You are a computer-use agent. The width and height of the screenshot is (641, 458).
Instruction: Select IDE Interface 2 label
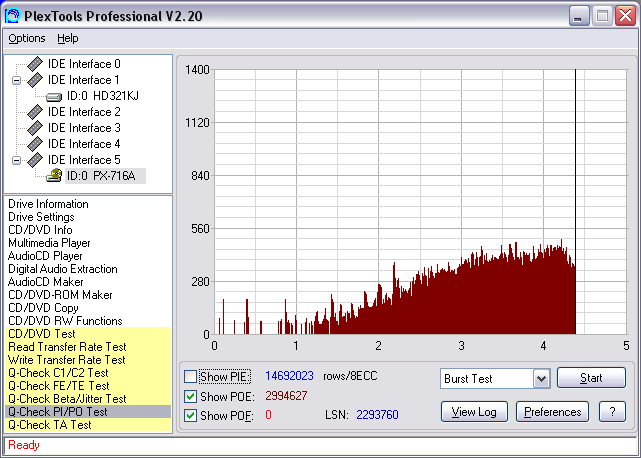(x=84, y=112)
